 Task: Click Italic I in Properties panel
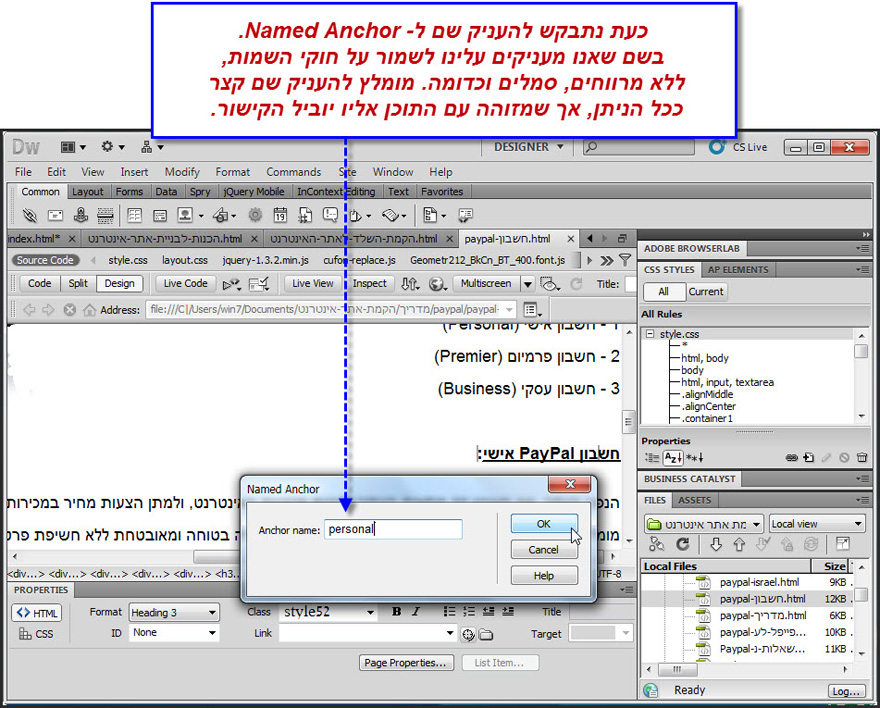[x=416, y=612]
